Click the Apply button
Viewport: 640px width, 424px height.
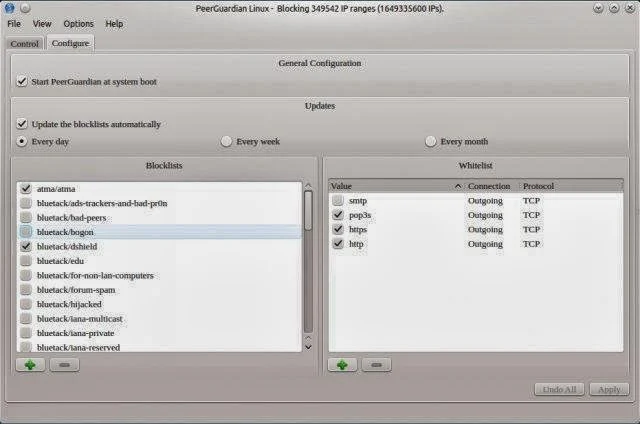coord(609,389)
